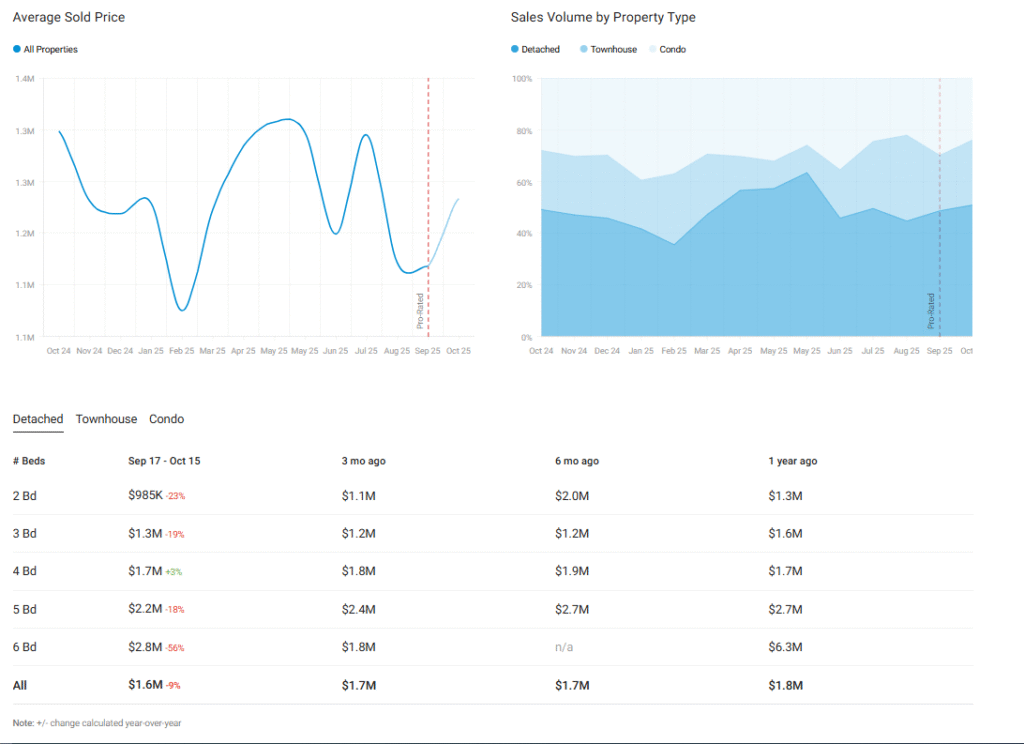Toggle the All Properties legend series
Image resolution: width=1024 pixels, height=744 pixels.
coord(50,49)
